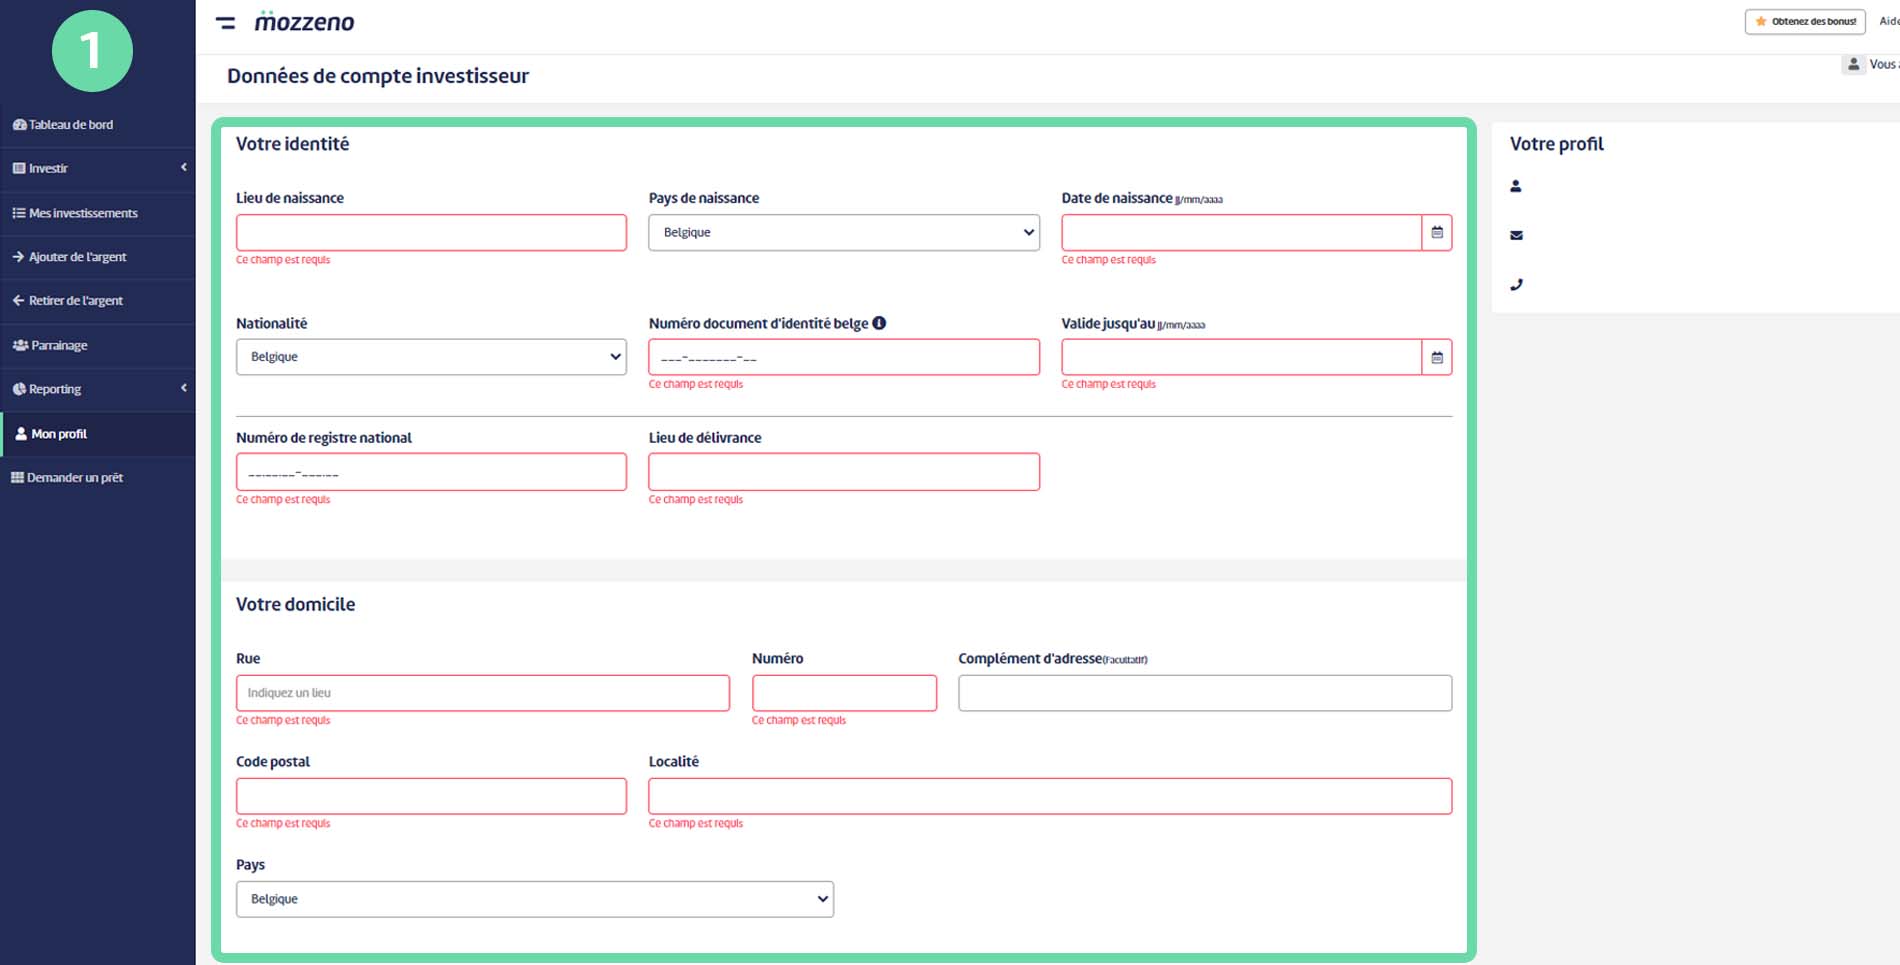Click the user account icon beside Vous

pos(1853,64)
